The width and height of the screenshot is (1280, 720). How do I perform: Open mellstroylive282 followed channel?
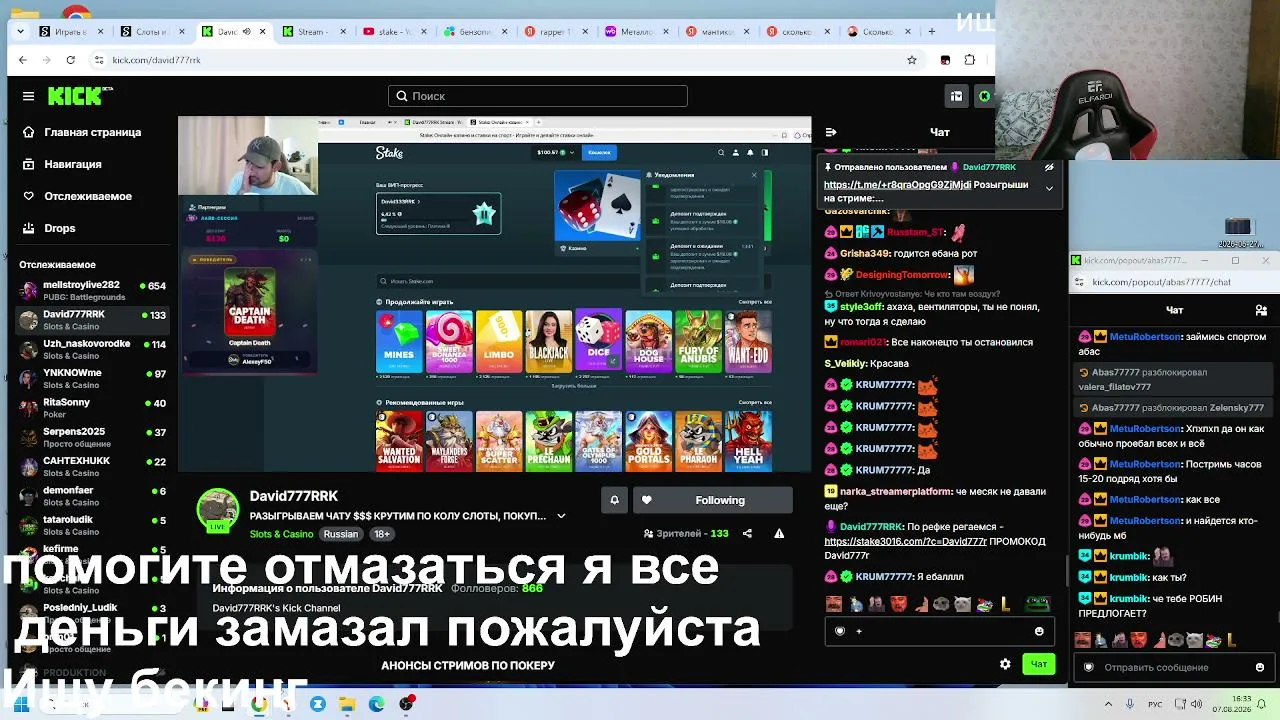92,290
